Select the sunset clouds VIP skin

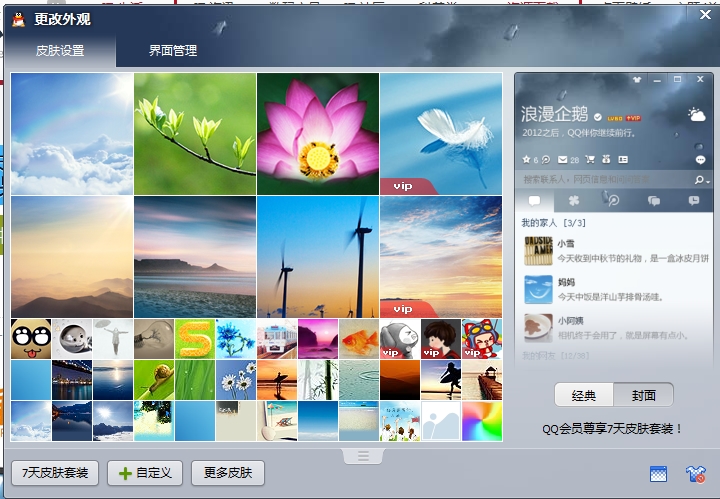pos(441,257)
